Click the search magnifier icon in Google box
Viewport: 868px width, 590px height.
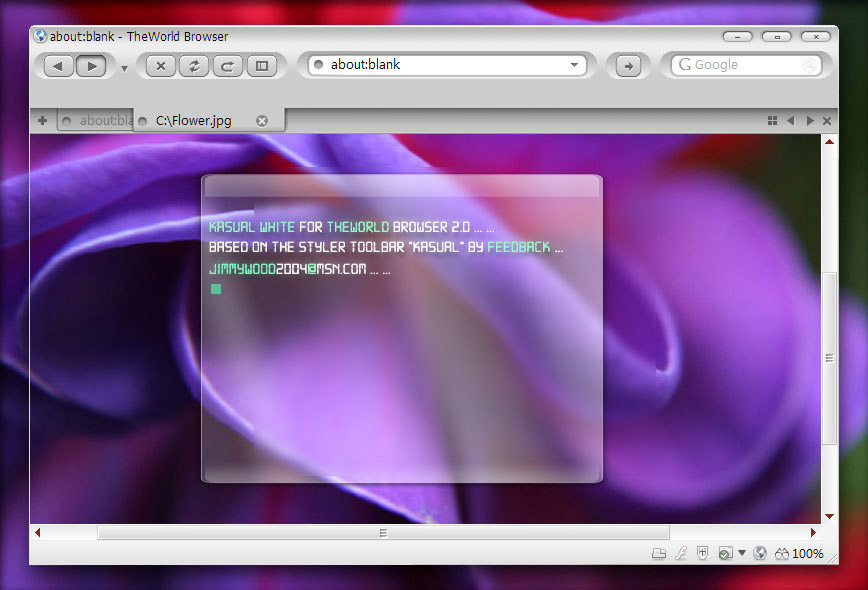click(809, 65)
